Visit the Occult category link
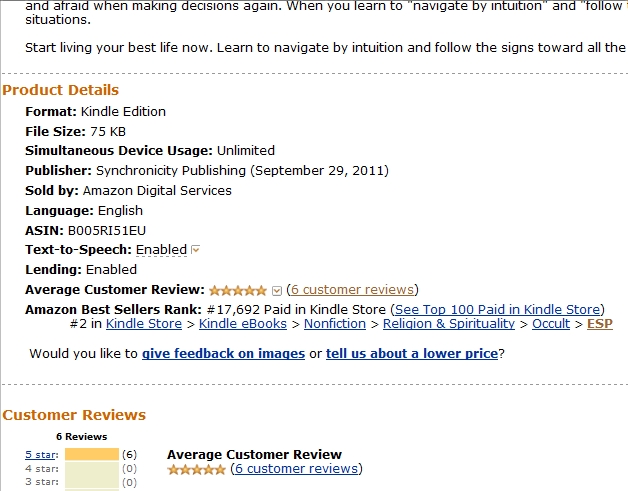 click(551, 324)
